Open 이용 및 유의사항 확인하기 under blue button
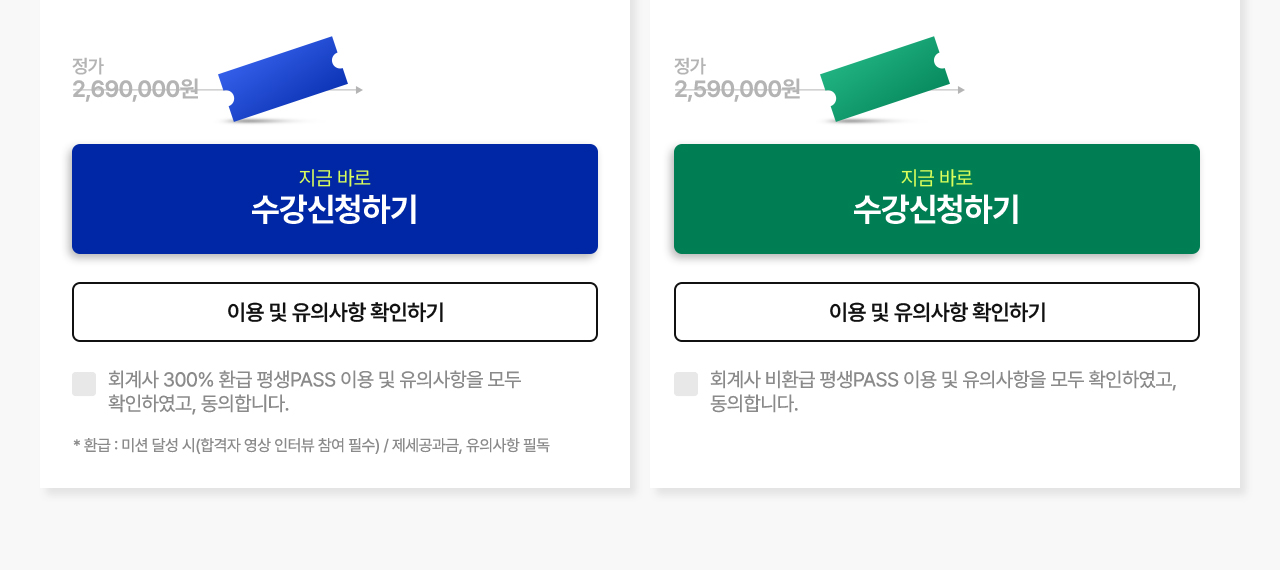 pos(335,312)
